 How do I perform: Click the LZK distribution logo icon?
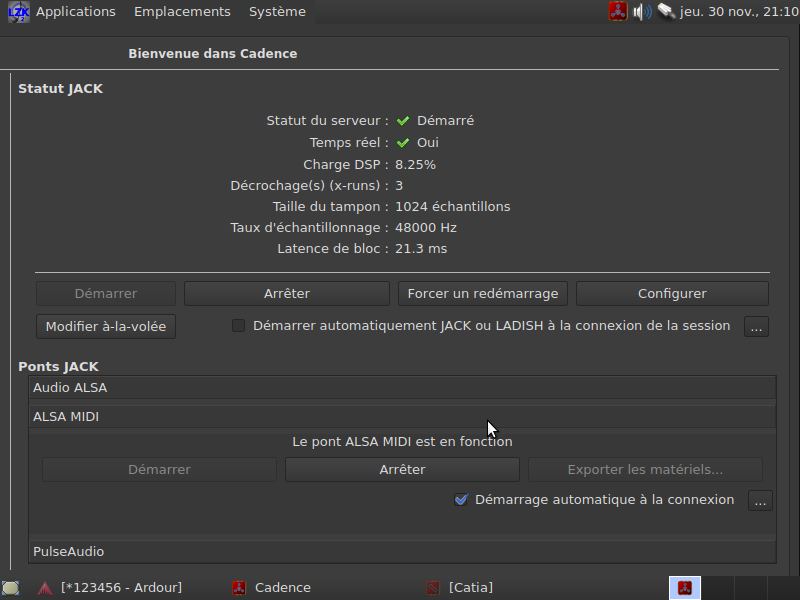[18, 12]
